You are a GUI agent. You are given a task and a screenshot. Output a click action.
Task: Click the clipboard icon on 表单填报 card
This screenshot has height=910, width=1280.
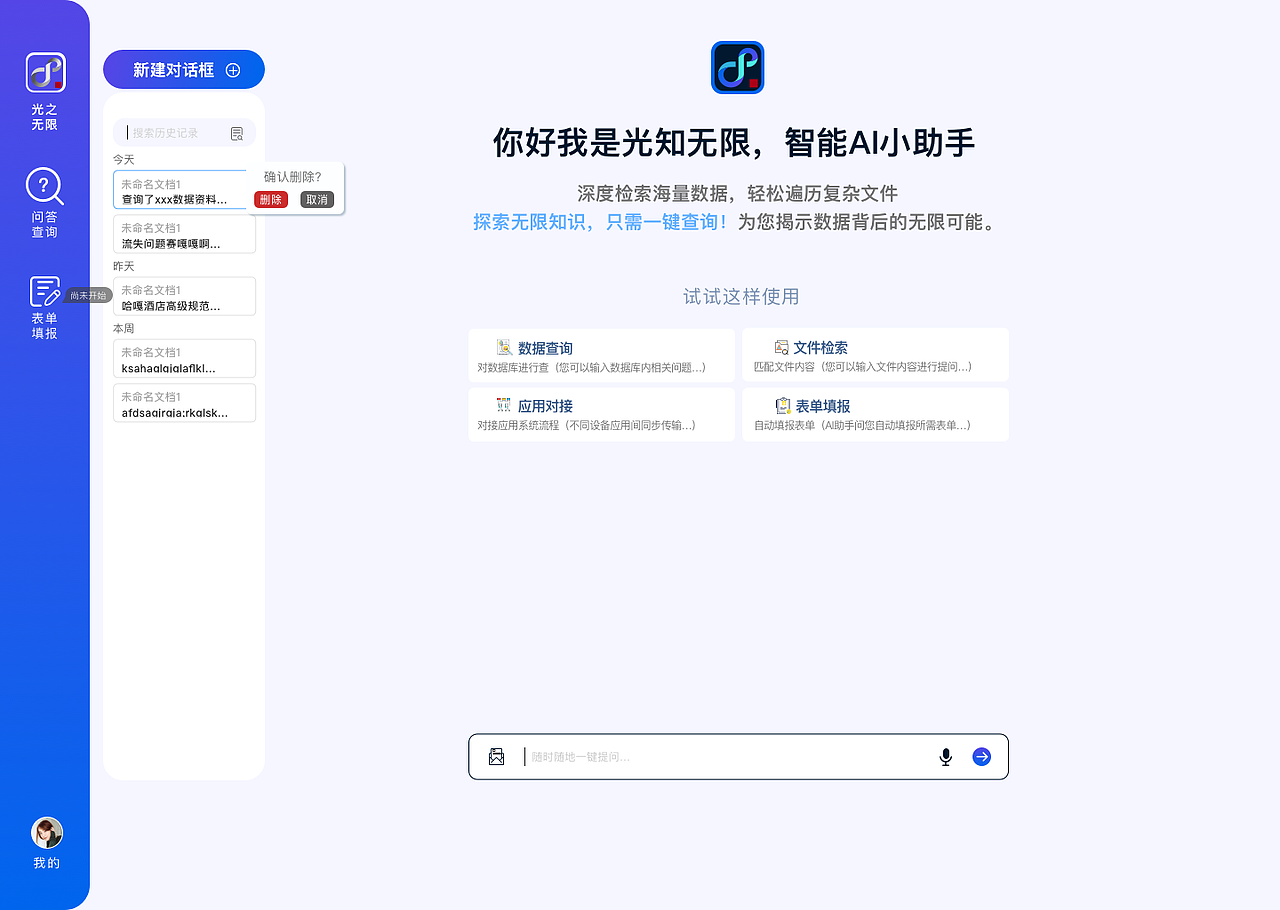[782, 406]
